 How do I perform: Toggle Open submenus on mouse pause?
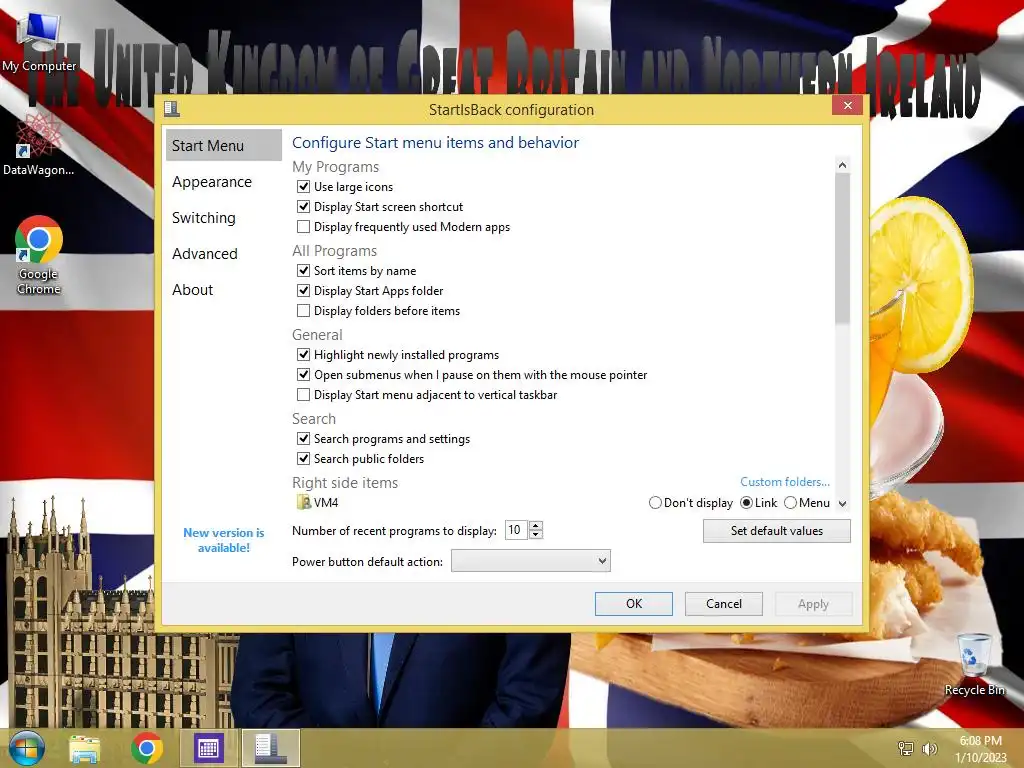pos(303,374)
